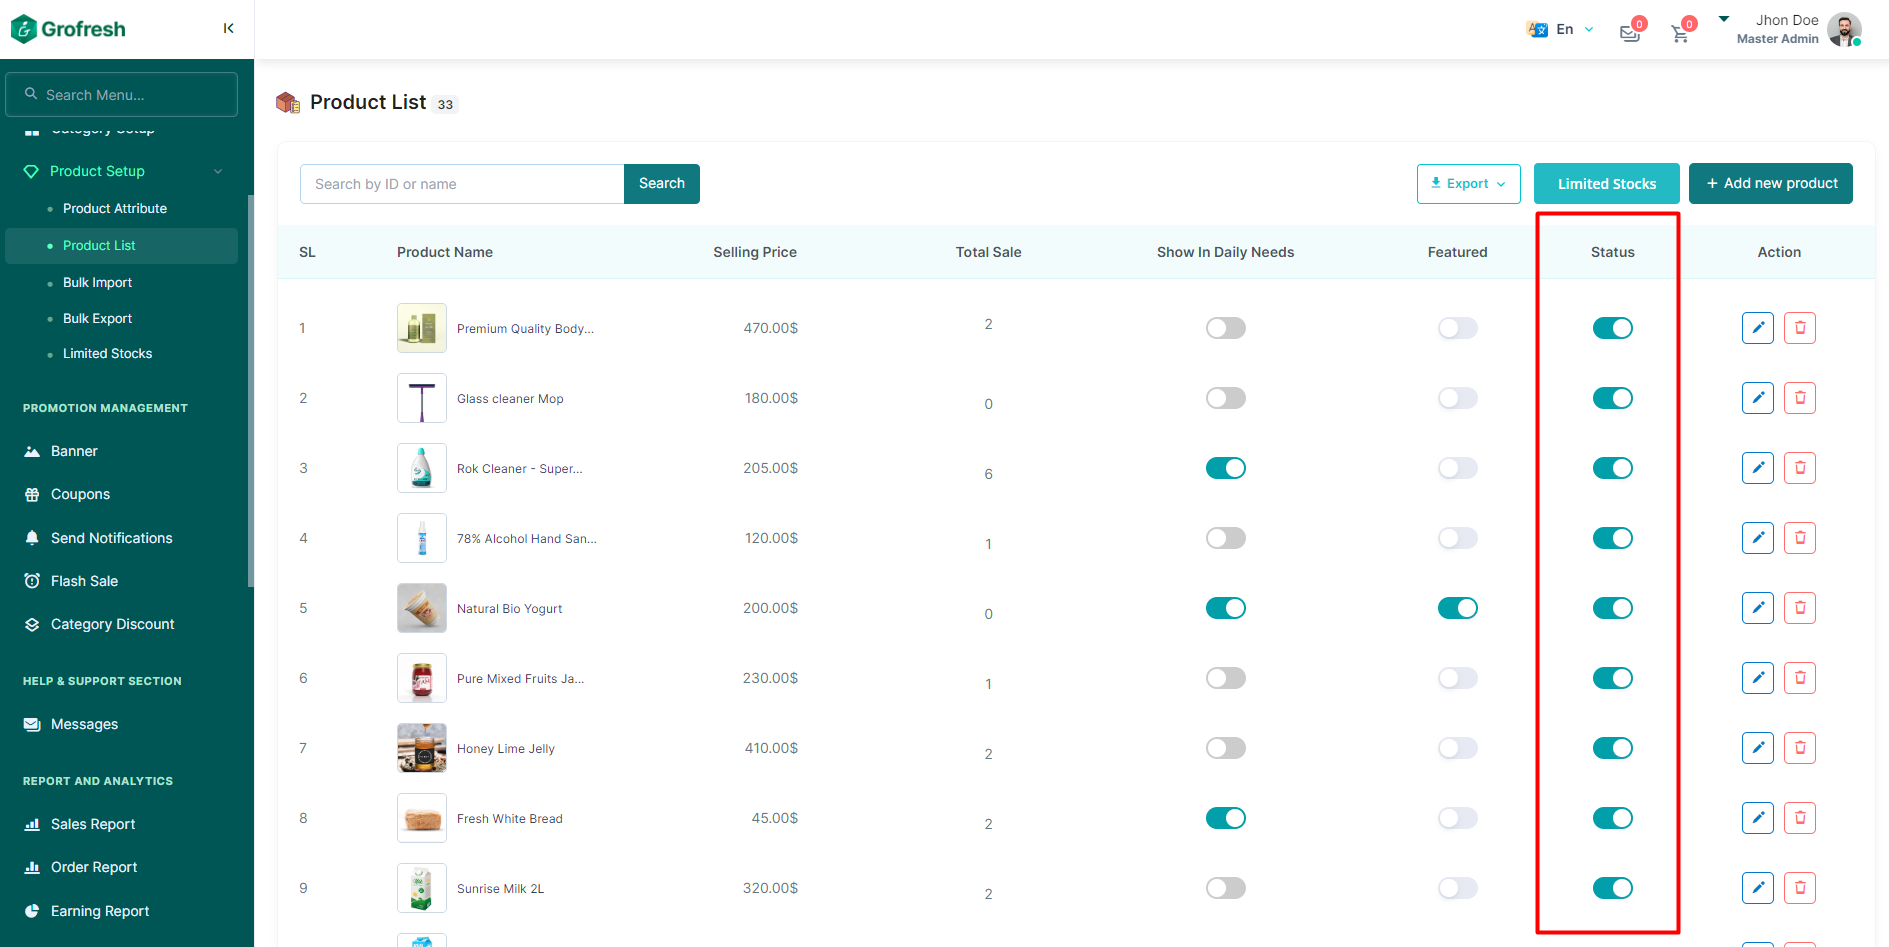This screenshot has width=1889, height=947.
Task: Delete Premium Quality Body product
Action: pyautogui.click(x=1800, y=328)
